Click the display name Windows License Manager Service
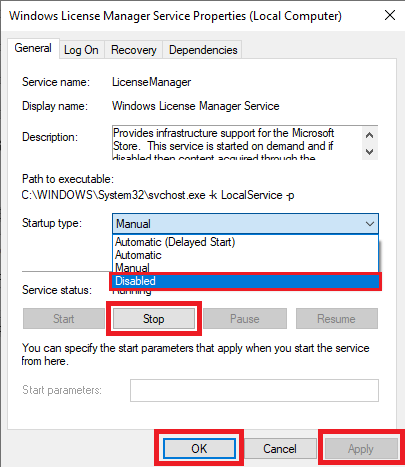Image resolution: width=405 pixels, height=467 pixels. pos(196,106)
